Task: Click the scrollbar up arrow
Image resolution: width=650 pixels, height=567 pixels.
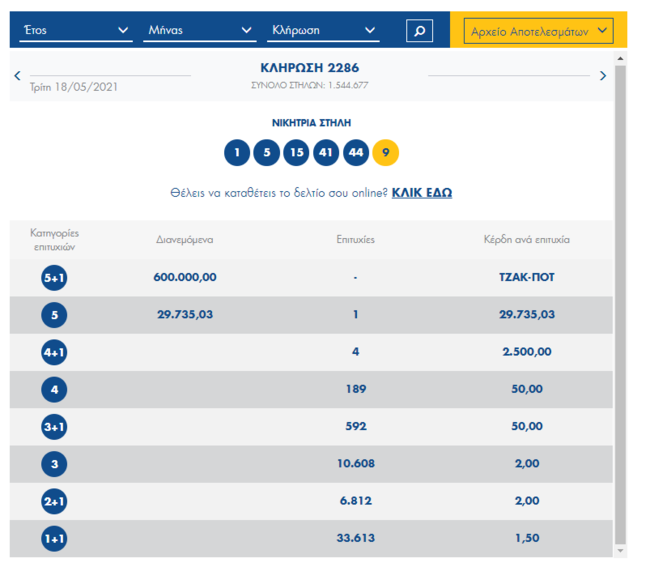Action: tap(620, 59)
